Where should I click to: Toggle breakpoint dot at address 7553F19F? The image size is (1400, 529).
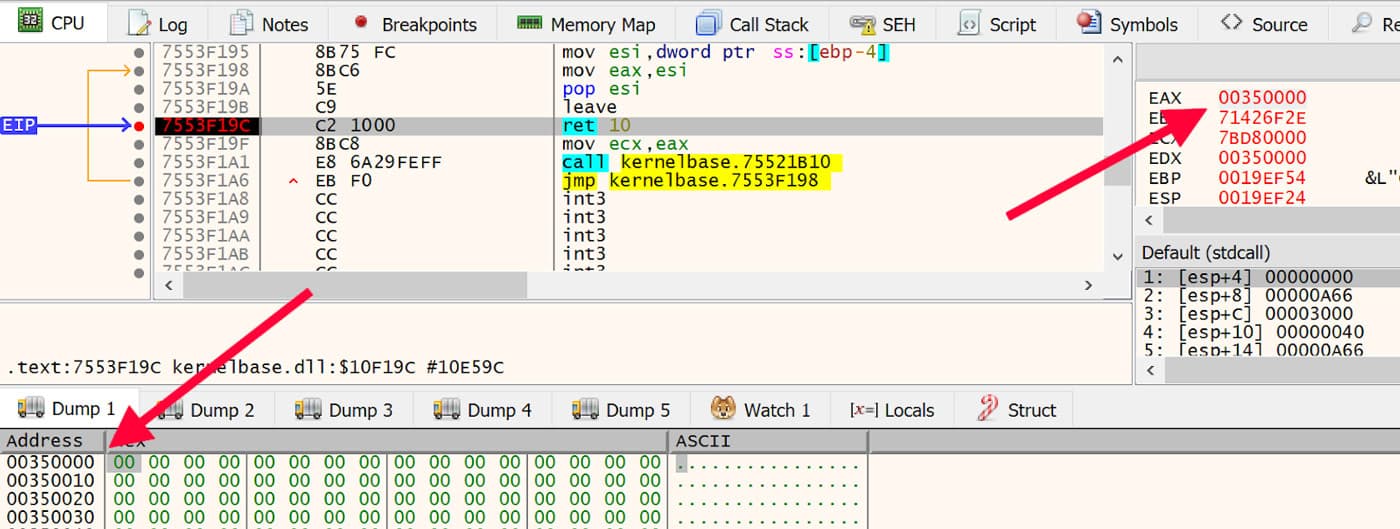click(x=139, y=144)
